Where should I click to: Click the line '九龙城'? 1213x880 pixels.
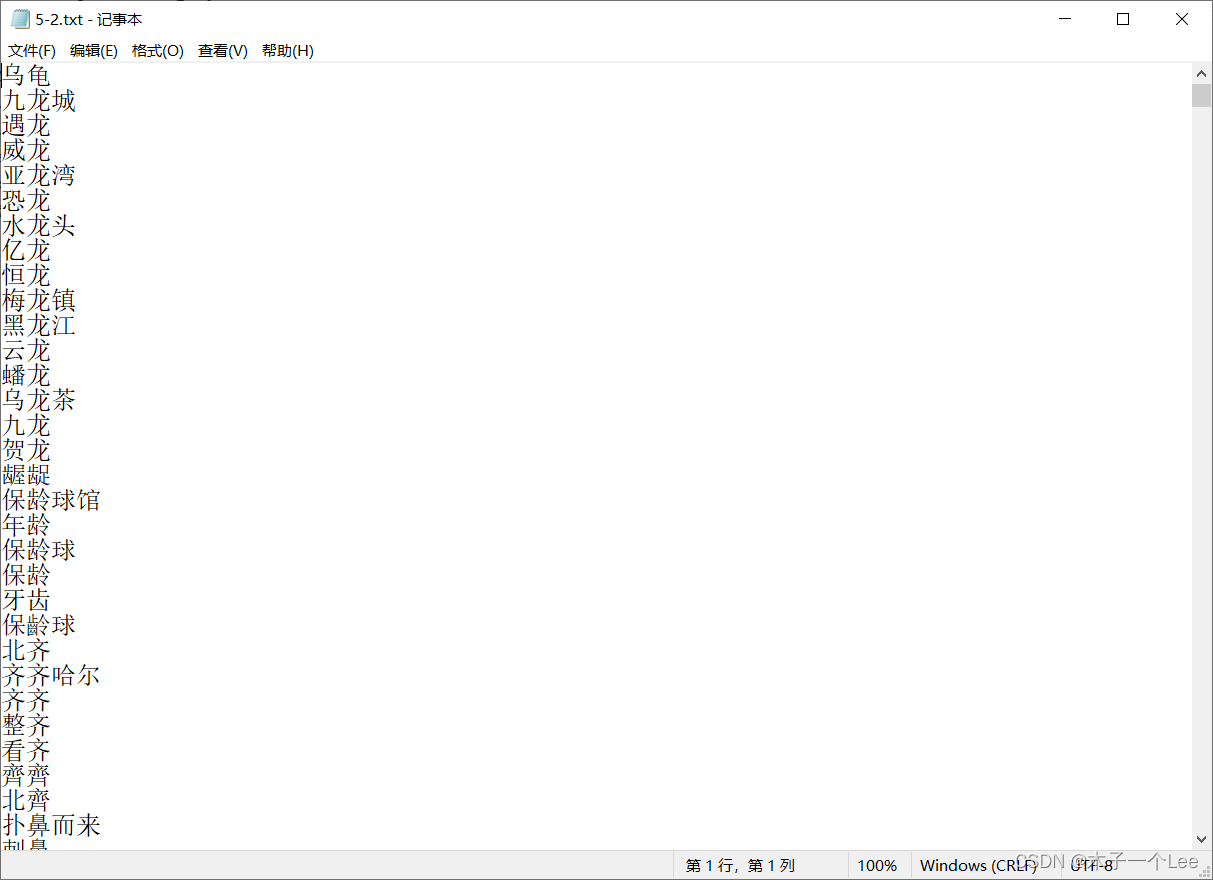pos(39,100)
